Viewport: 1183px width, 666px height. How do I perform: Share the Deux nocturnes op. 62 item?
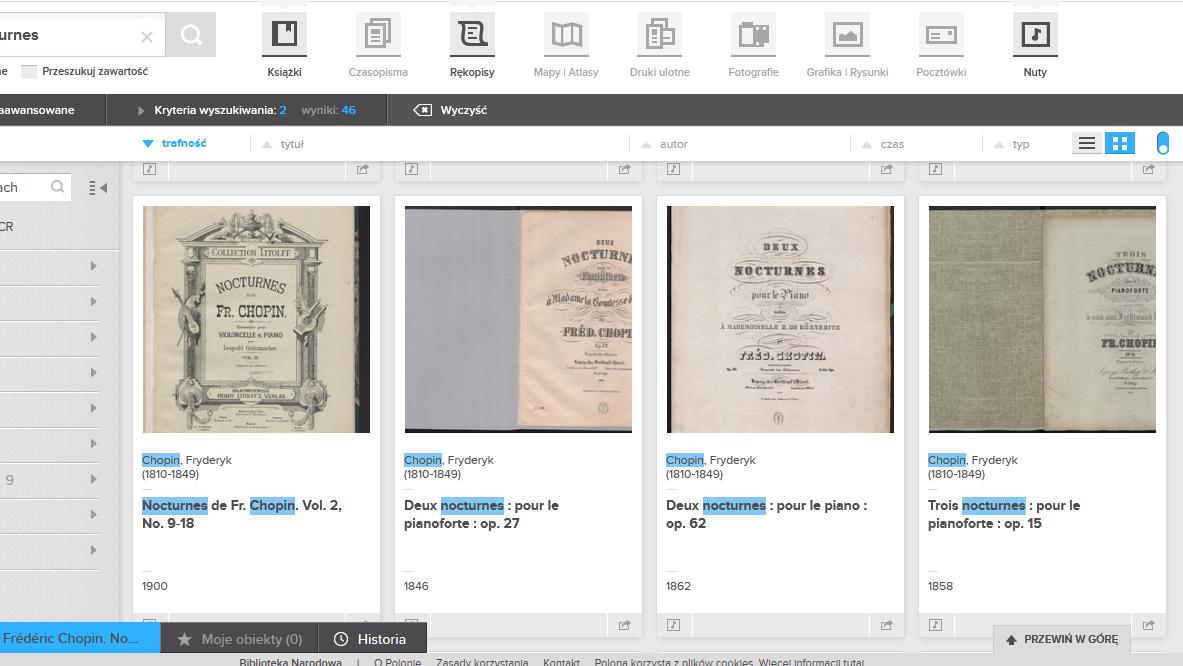coord(886,625)
